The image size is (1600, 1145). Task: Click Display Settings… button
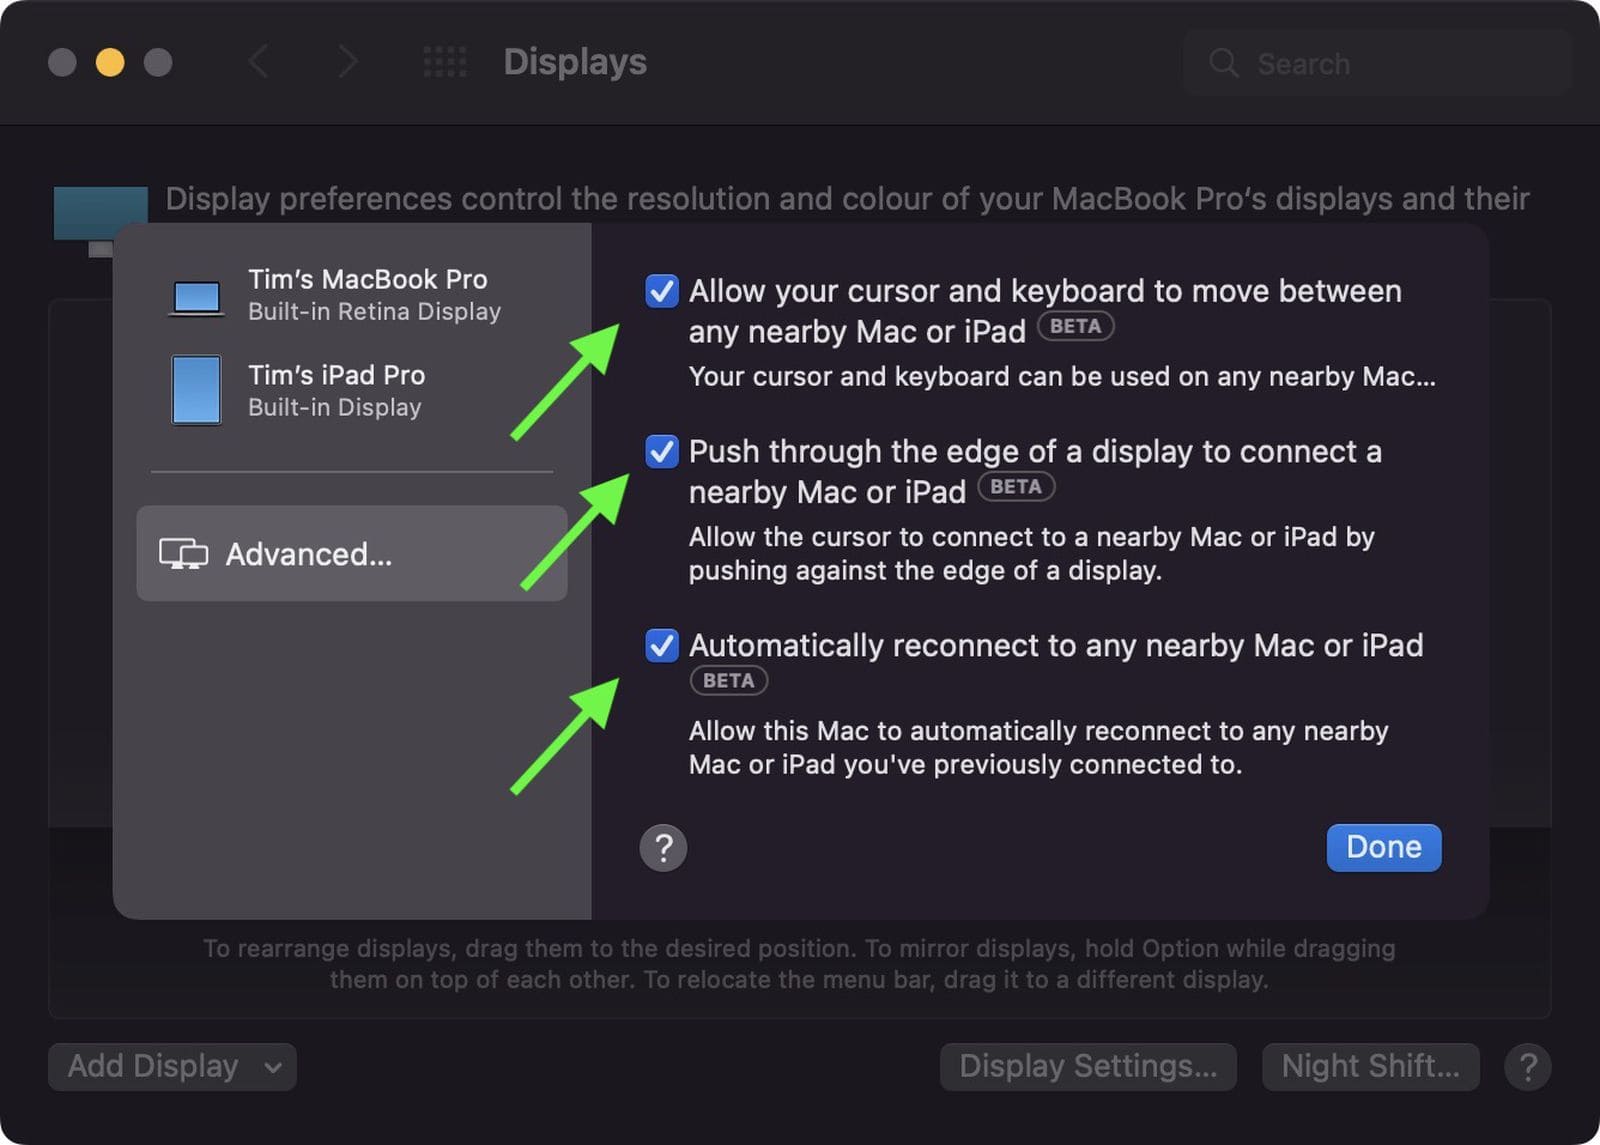[x=1088, y=1066]
